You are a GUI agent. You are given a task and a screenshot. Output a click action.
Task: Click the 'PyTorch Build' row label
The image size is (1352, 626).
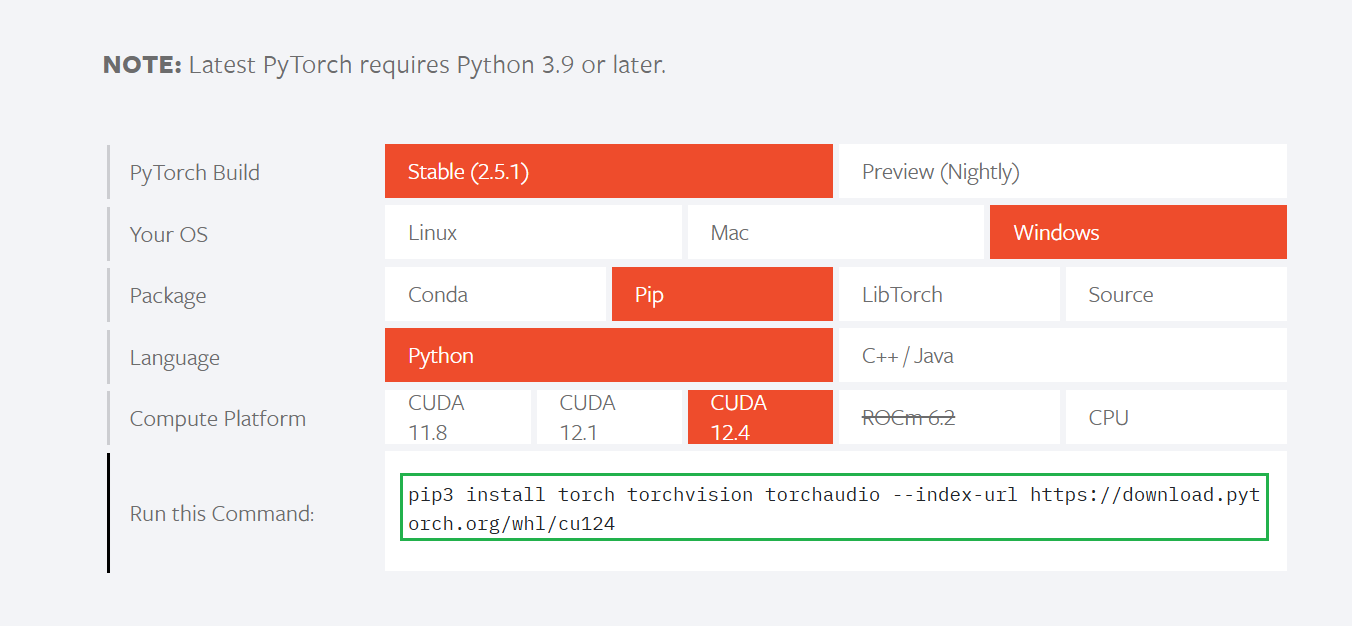pos(195,172)
